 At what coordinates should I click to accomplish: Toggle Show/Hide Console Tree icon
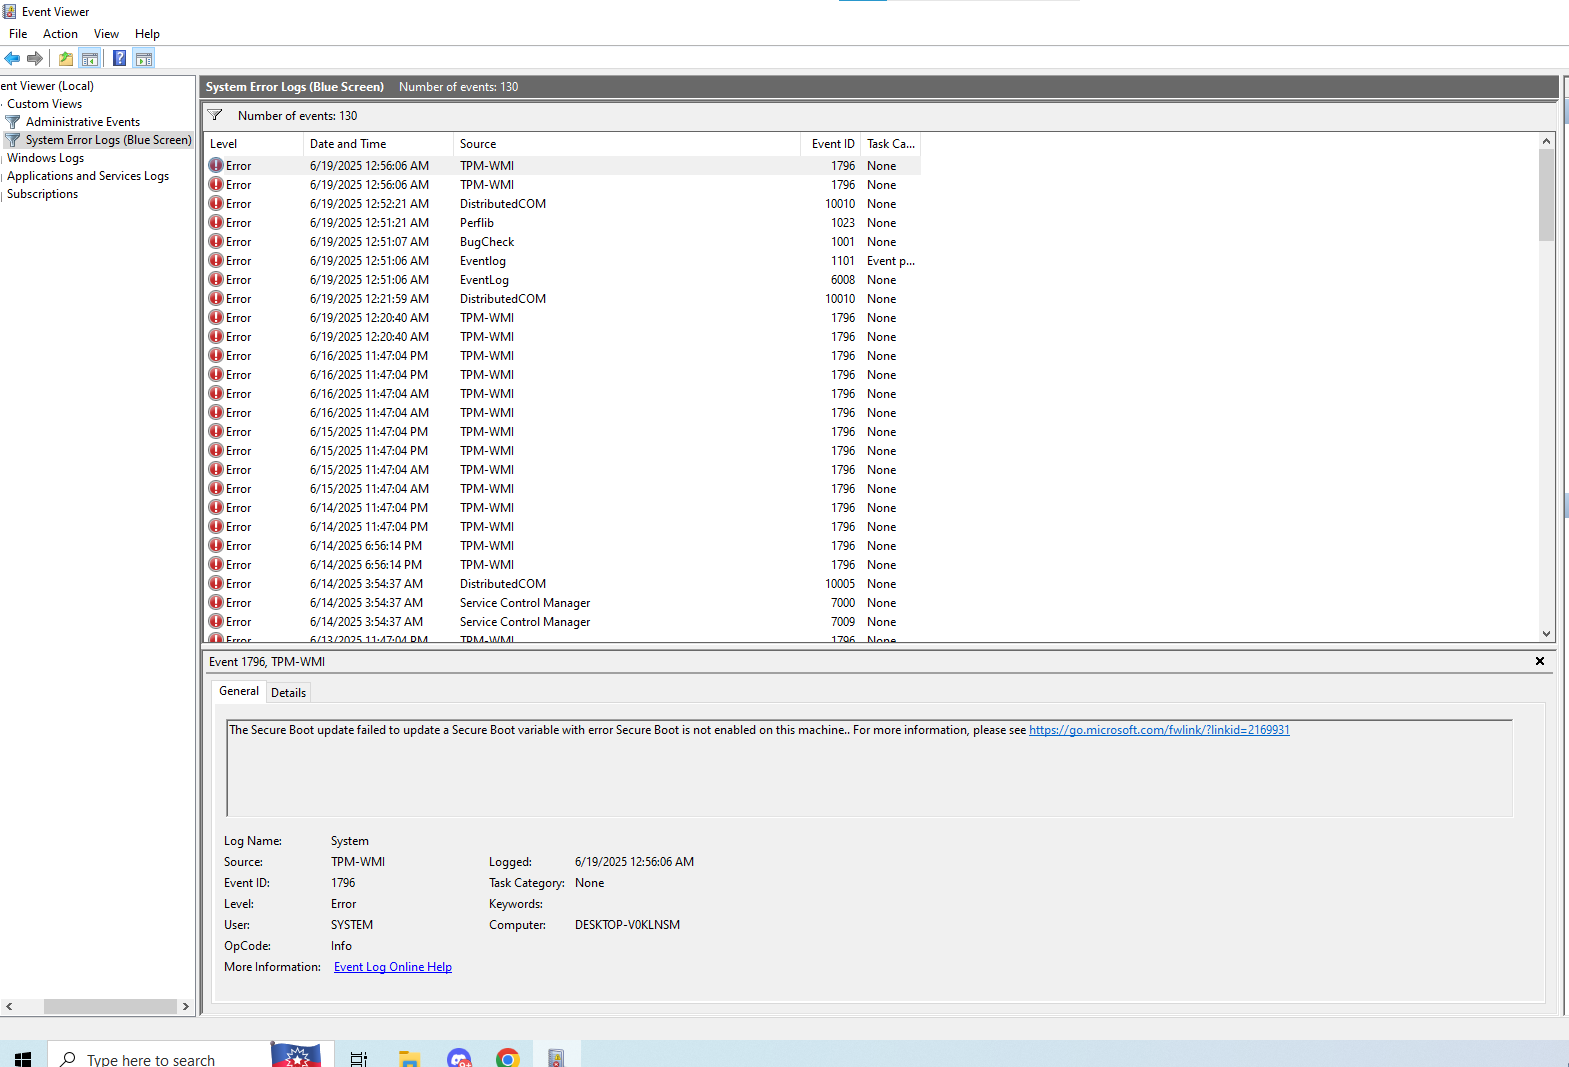tap(90, 58)
